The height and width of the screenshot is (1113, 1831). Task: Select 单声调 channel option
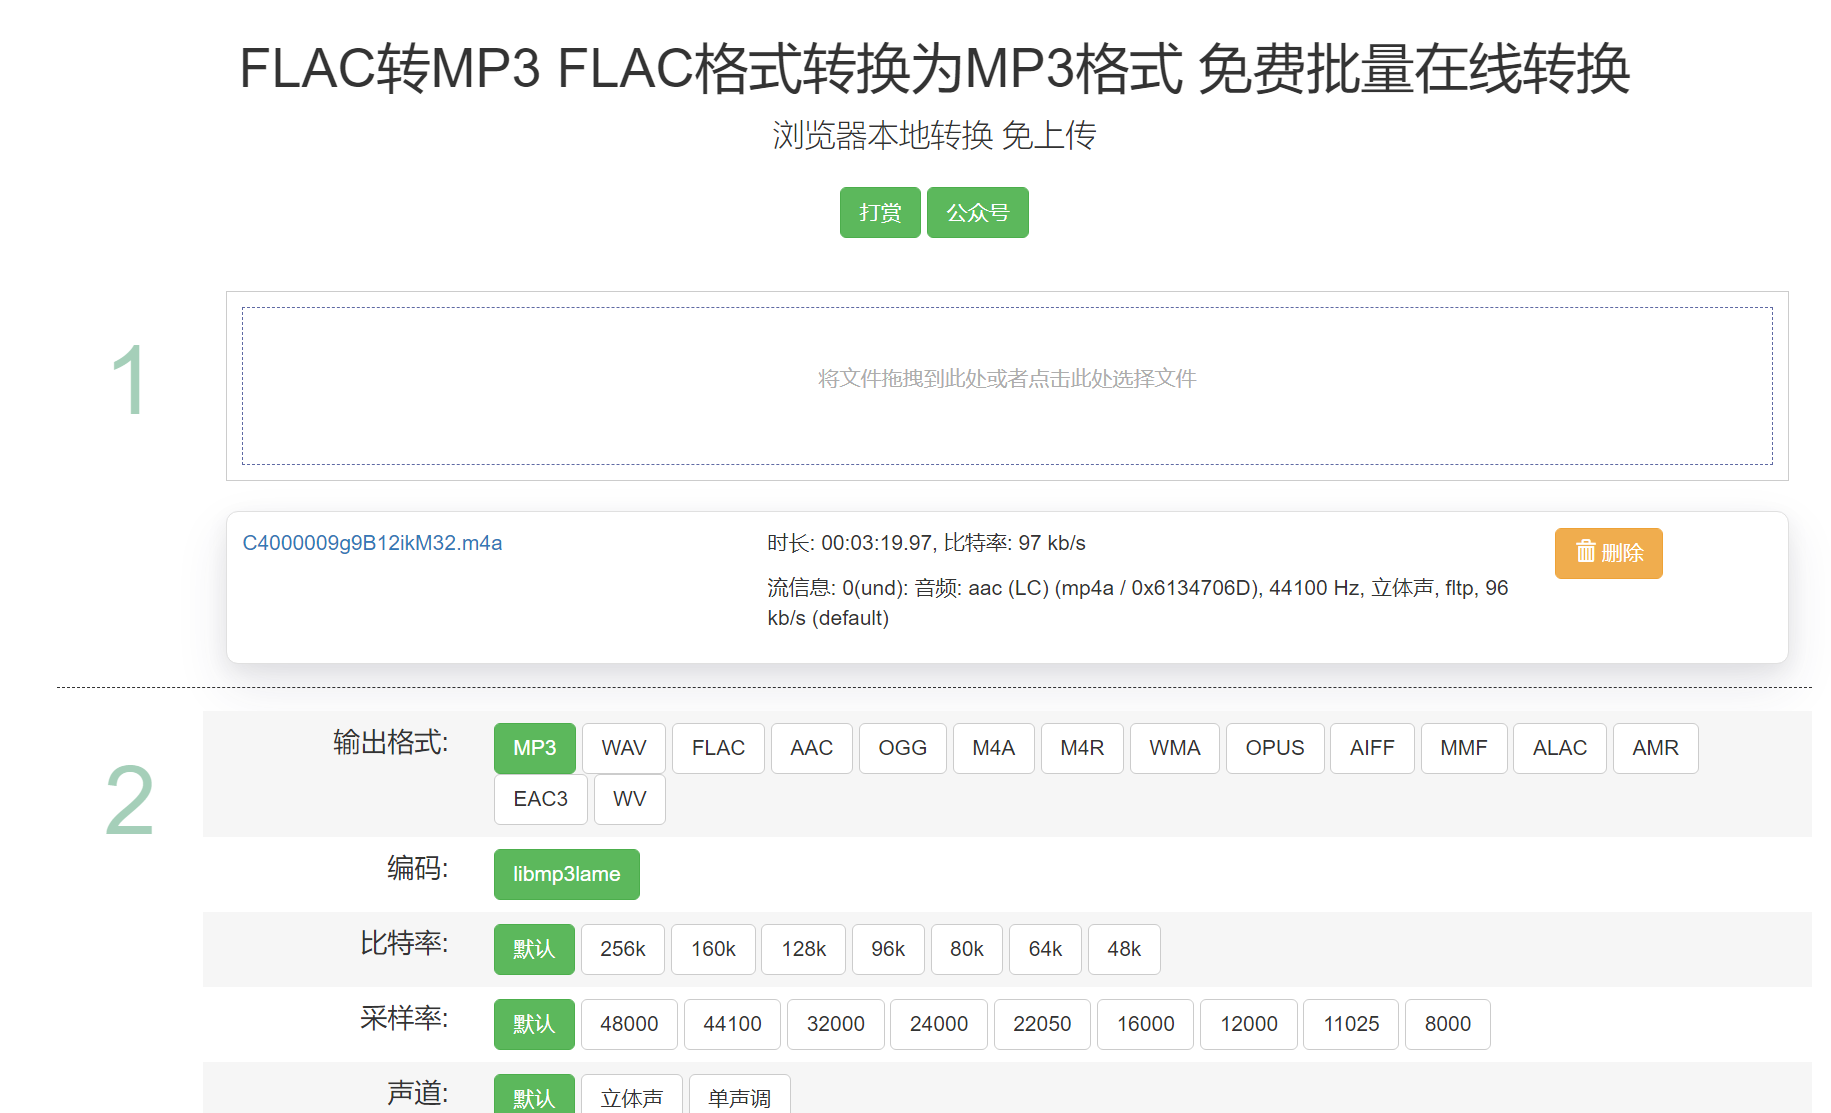click(738, 1097)
